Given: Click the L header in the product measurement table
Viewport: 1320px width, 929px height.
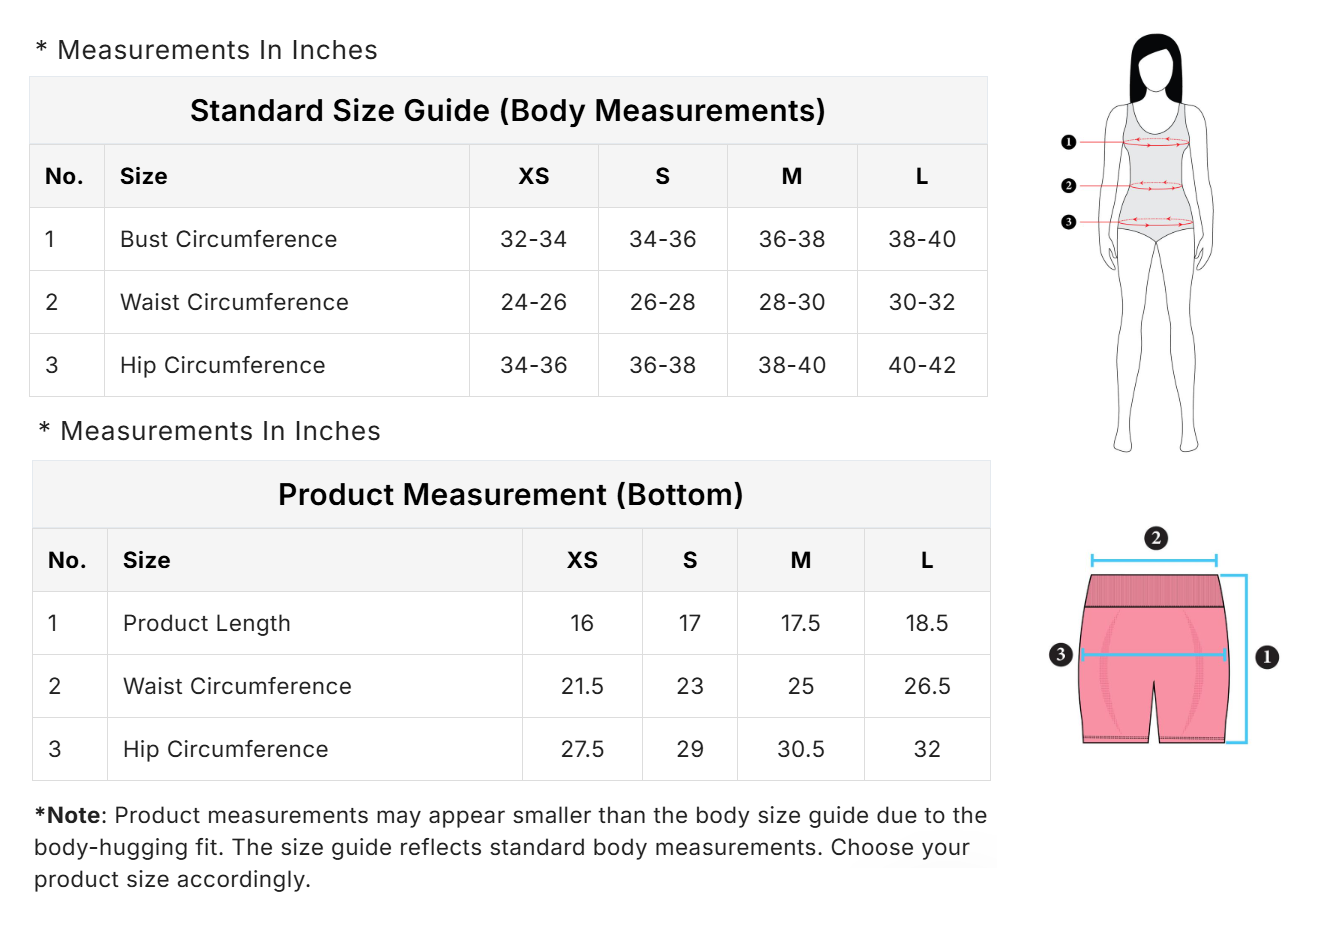Looking at the screenshot, I should coord(927,561).
